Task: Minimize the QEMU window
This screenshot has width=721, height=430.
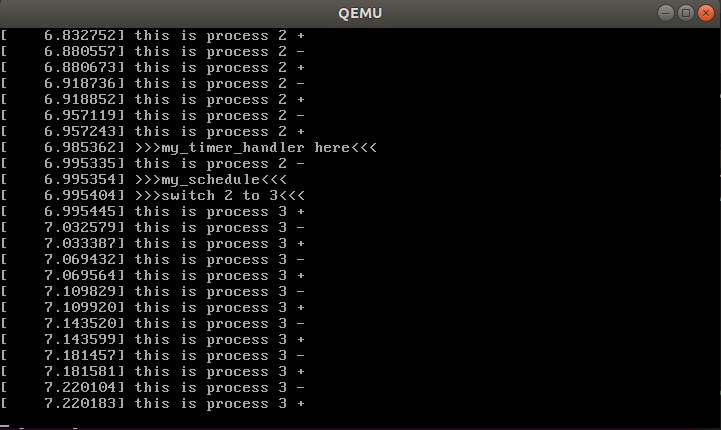Action: [x=665, y=13]
